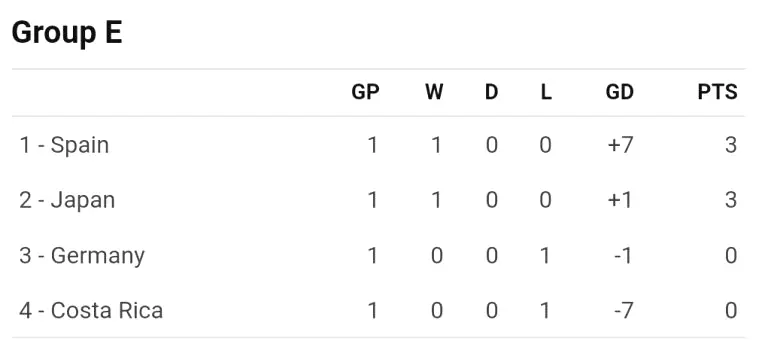Click Spain's +7 goal difference

click(620, 145)
